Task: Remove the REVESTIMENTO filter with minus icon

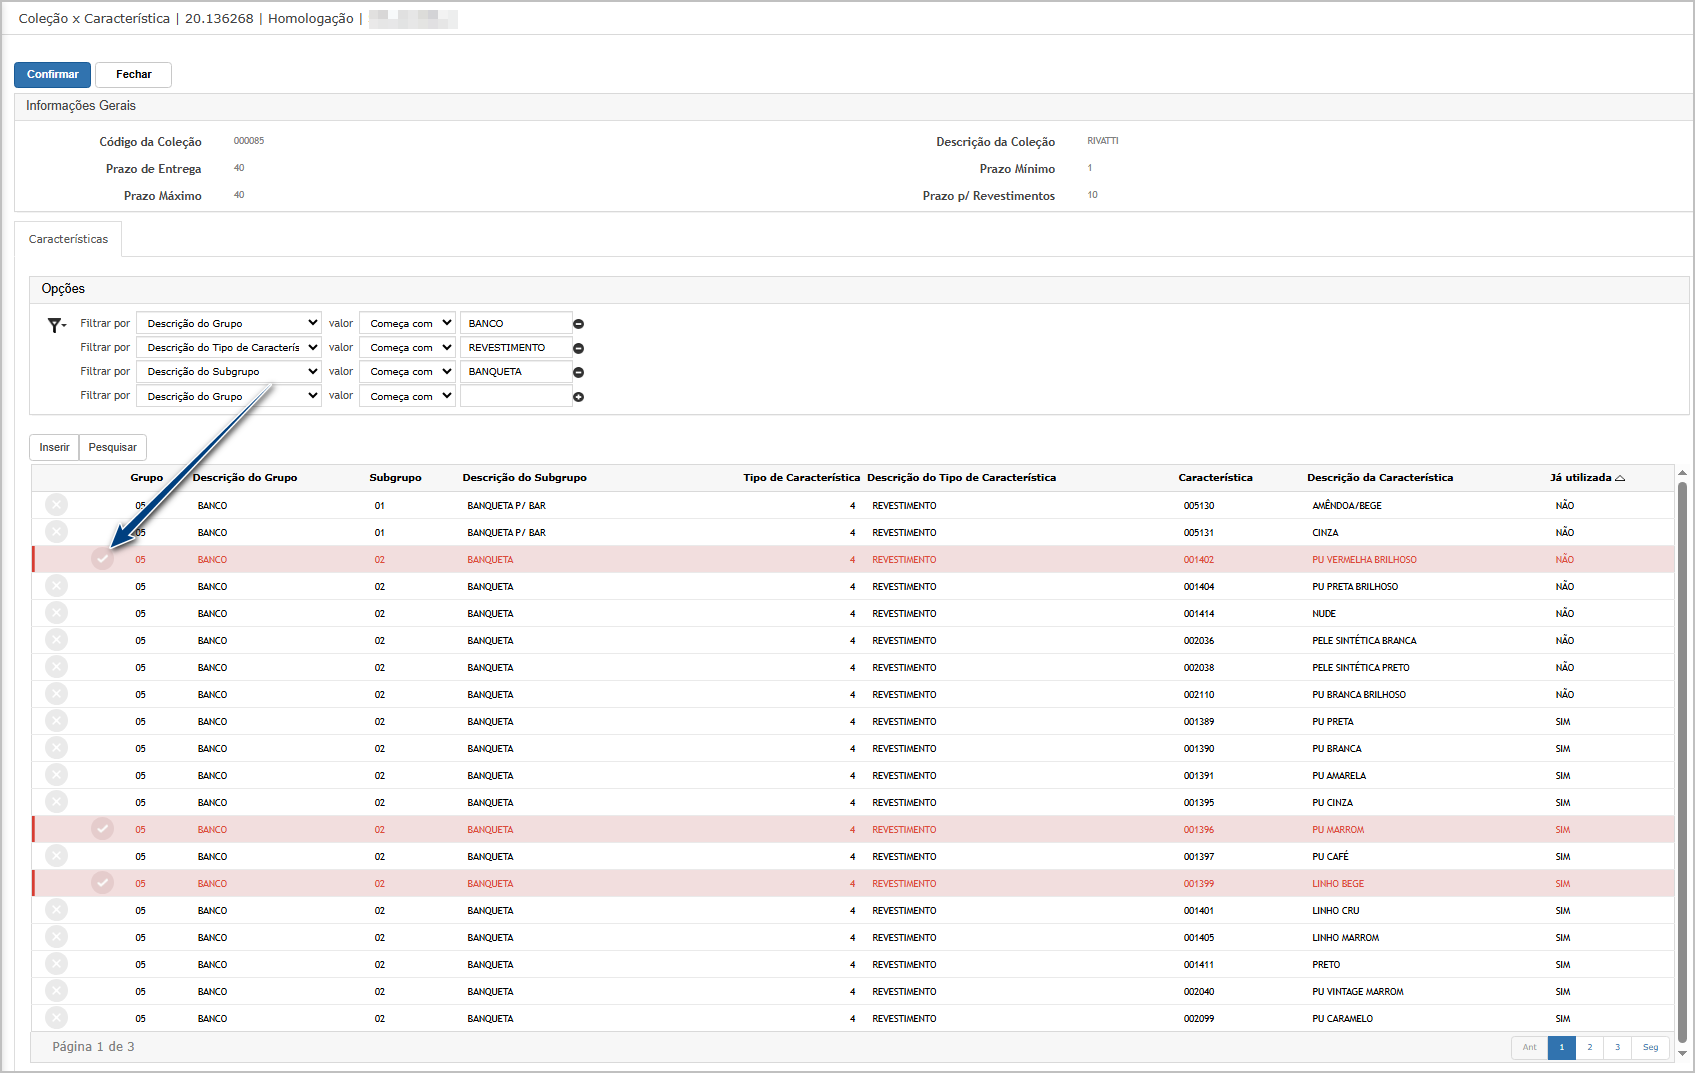Action: pyautogui.click(x=578, y=348)
